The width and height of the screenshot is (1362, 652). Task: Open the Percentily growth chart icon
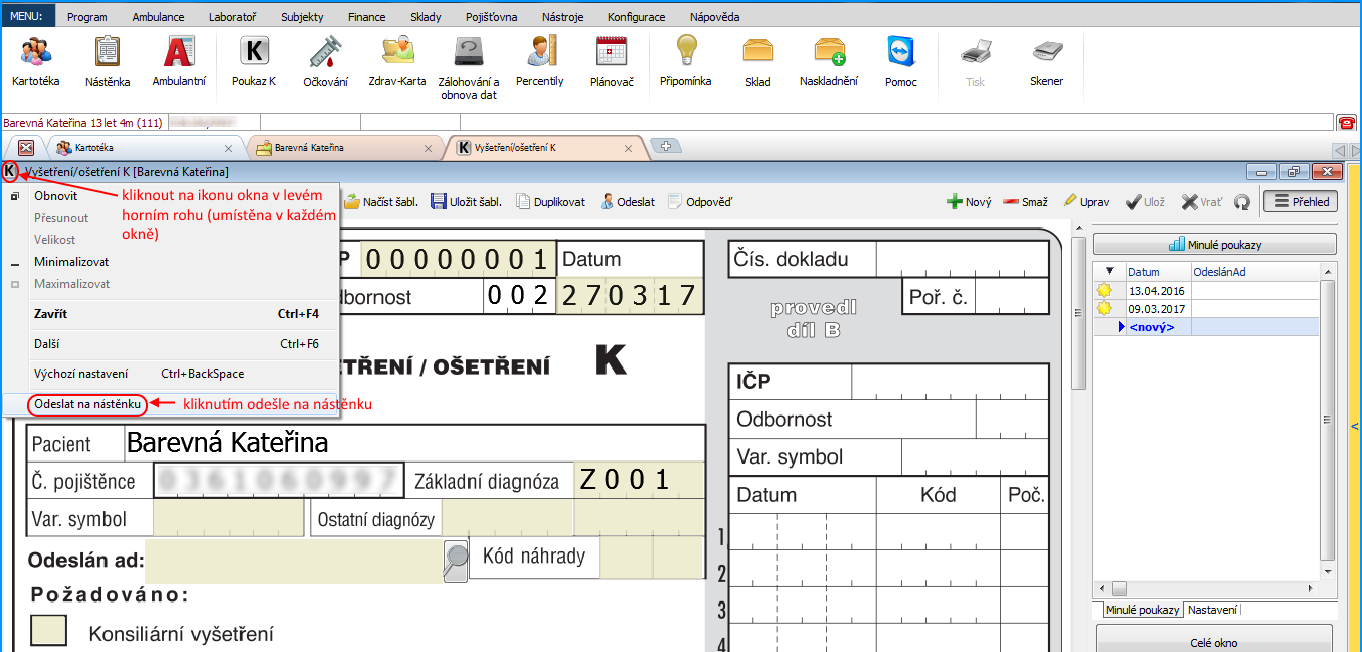(x=539, y=60)
